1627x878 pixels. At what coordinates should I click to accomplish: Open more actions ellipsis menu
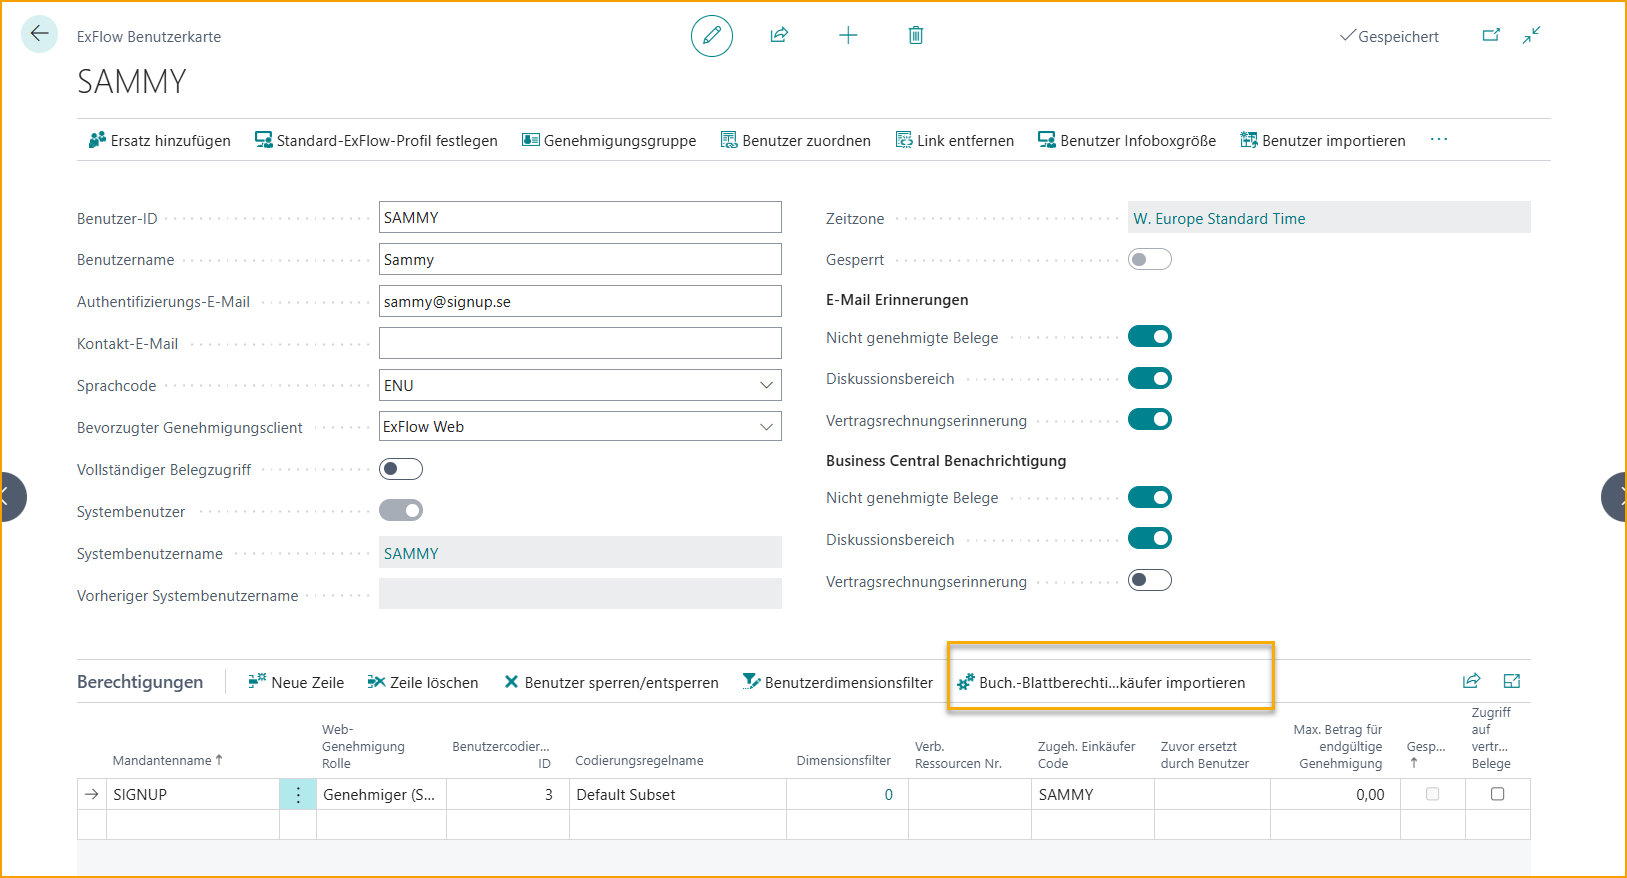click(1438, 140)
